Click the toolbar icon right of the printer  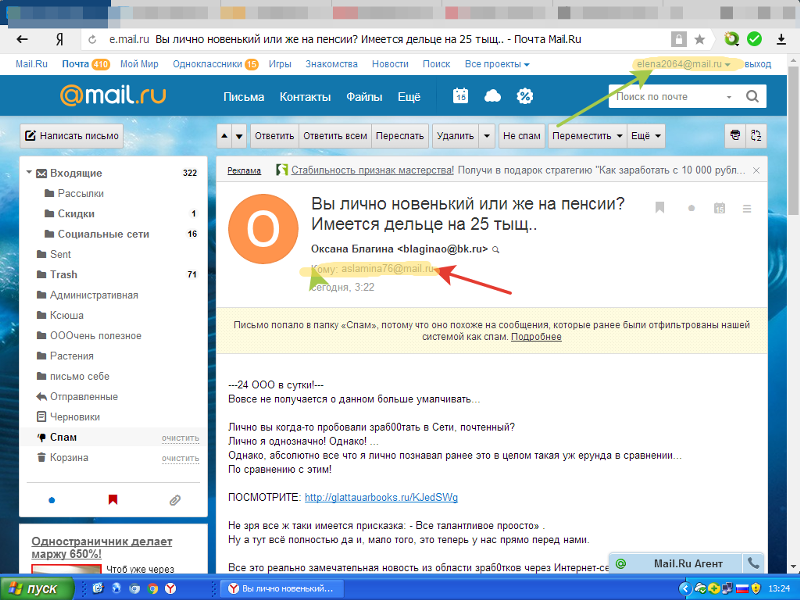756,136
